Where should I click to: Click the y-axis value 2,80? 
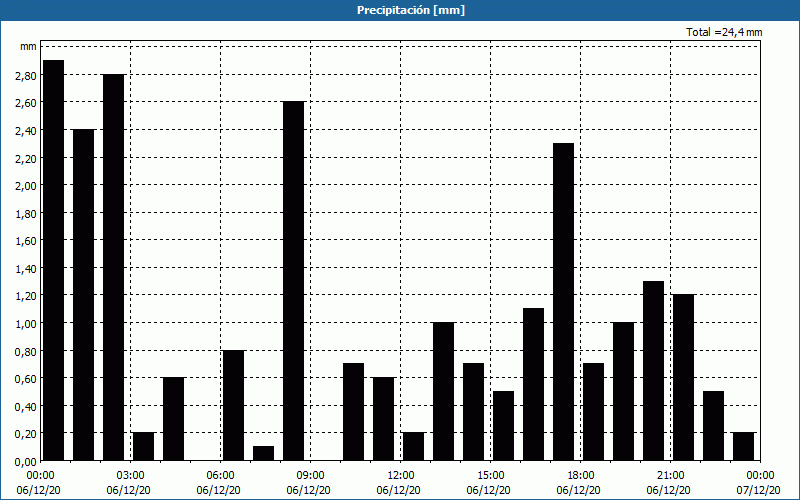26,76
